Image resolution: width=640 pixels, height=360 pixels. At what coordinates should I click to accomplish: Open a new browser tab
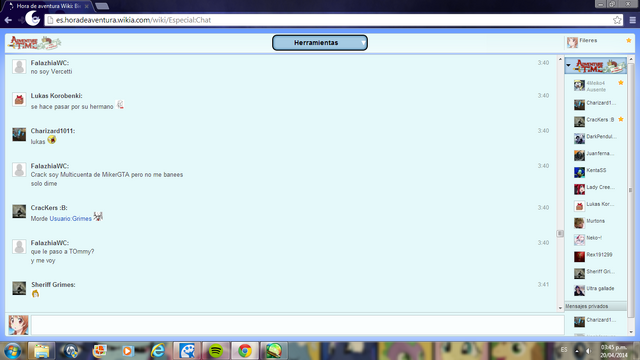pos(102,6)
